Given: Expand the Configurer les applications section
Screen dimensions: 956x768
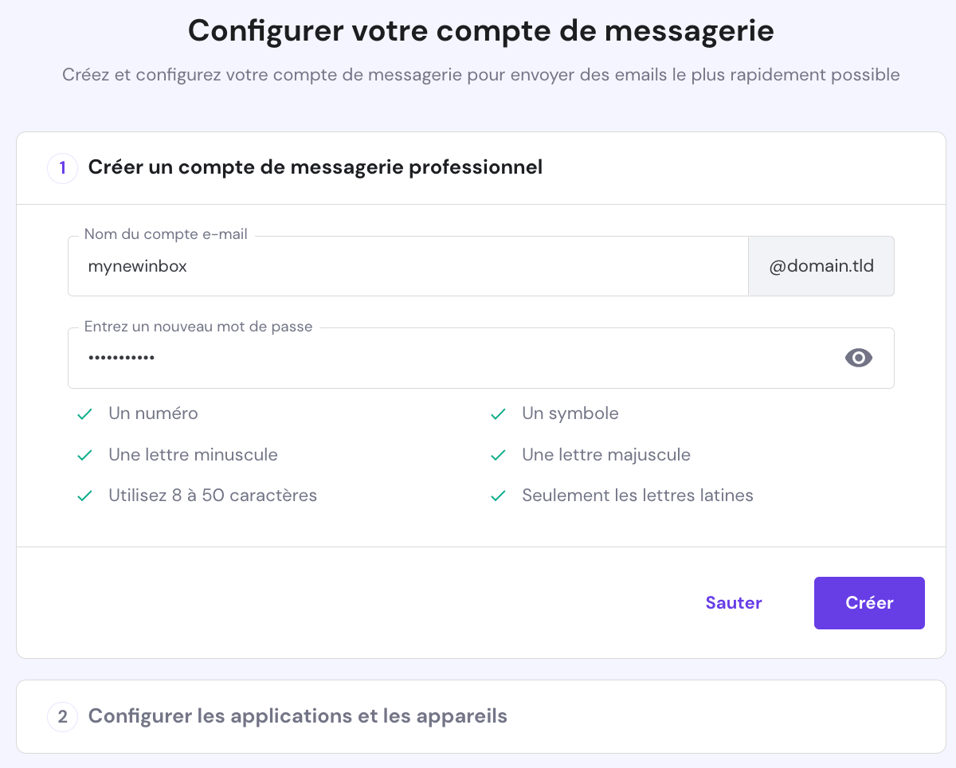Looking at the screenshot, I should click(x=298, y=716).
